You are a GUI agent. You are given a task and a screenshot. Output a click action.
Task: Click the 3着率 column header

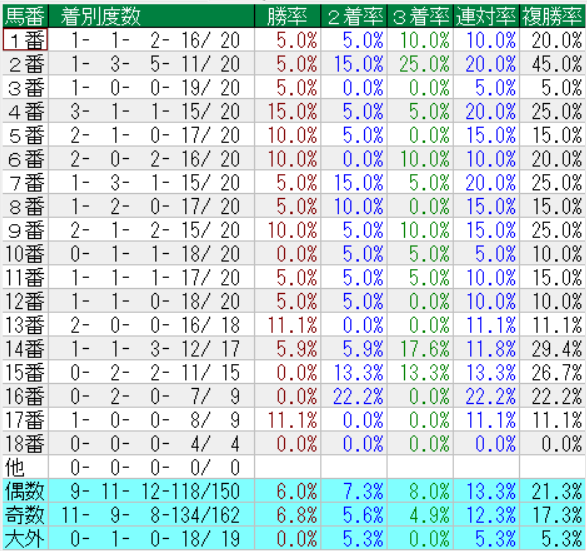[x=420, y=16]
